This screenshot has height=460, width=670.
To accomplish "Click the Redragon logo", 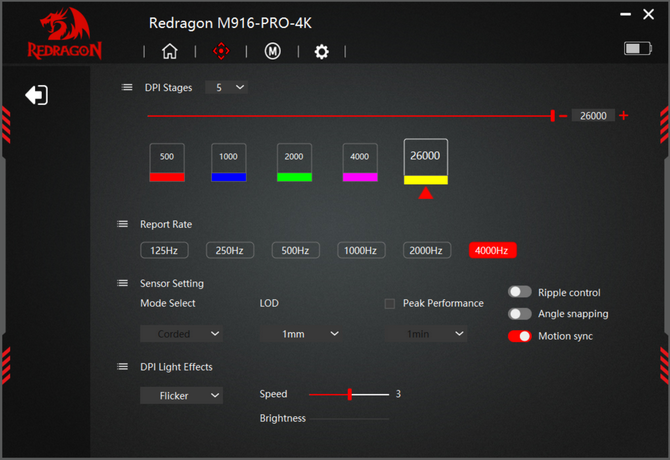I will tap(65, 33).
